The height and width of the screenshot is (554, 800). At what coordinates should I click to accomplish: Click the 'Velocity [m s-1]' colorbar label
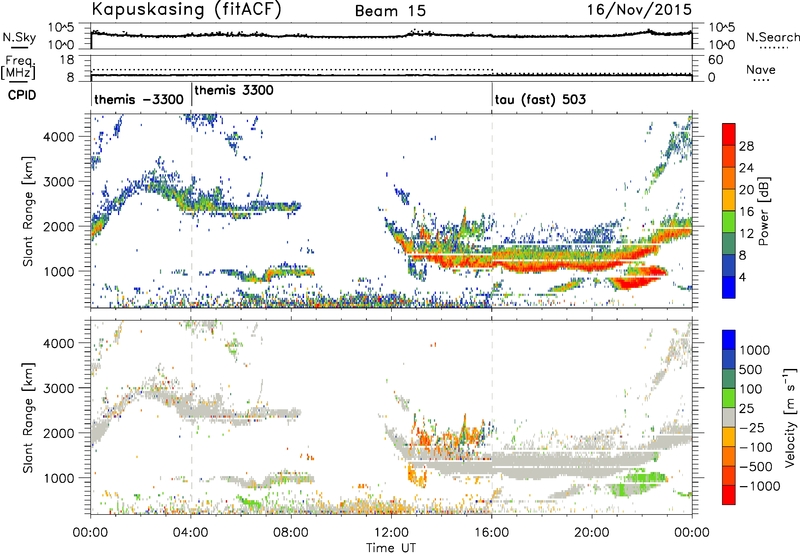pyautogui.click(x=790, y=417)
